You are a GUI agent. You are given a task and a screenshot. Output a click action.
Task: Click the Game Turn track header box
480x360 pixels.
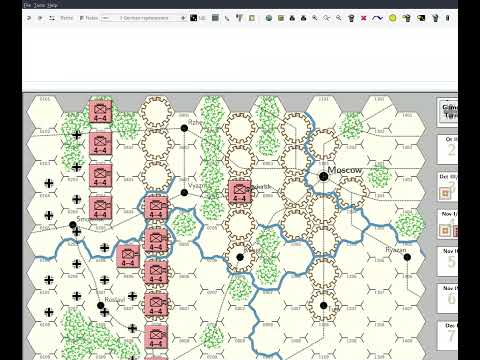pyautogui.click(x=447, y=111)
